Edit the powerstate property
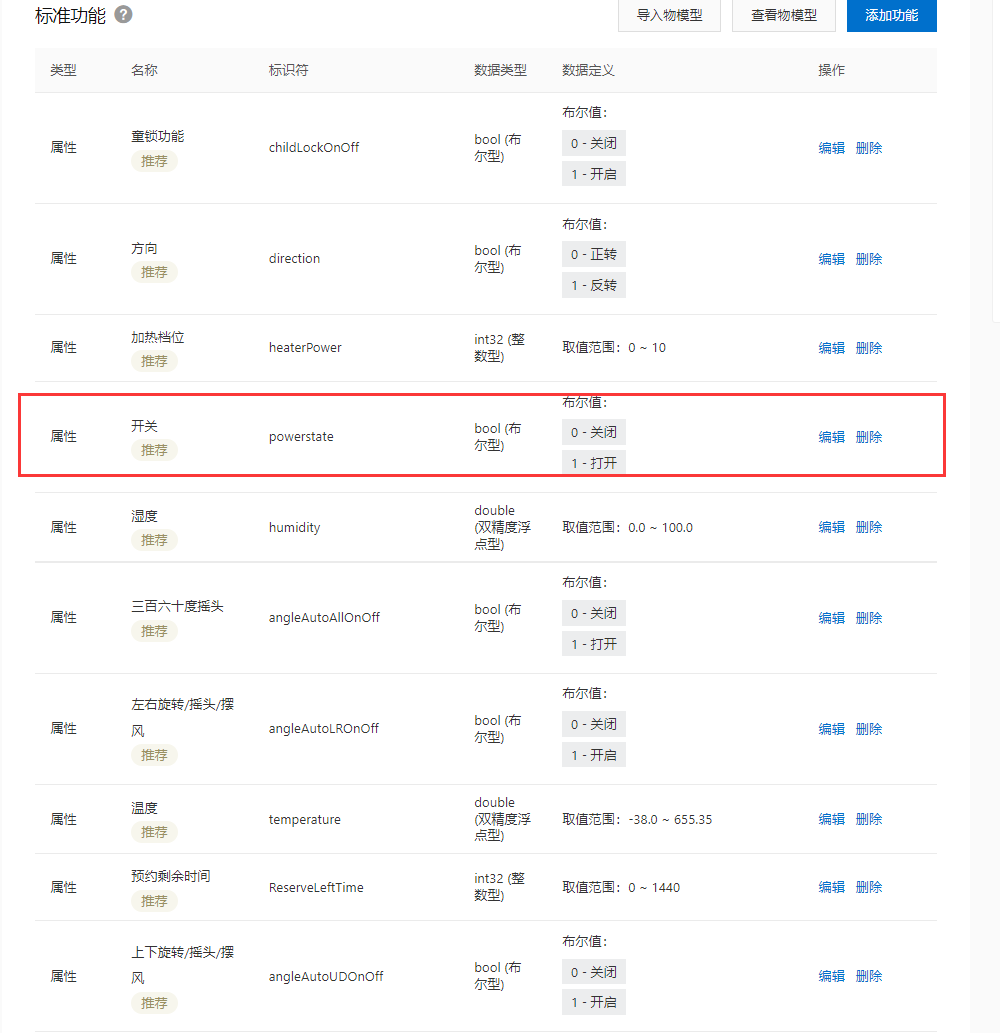 pyautogui.click(x=831, y=437)
